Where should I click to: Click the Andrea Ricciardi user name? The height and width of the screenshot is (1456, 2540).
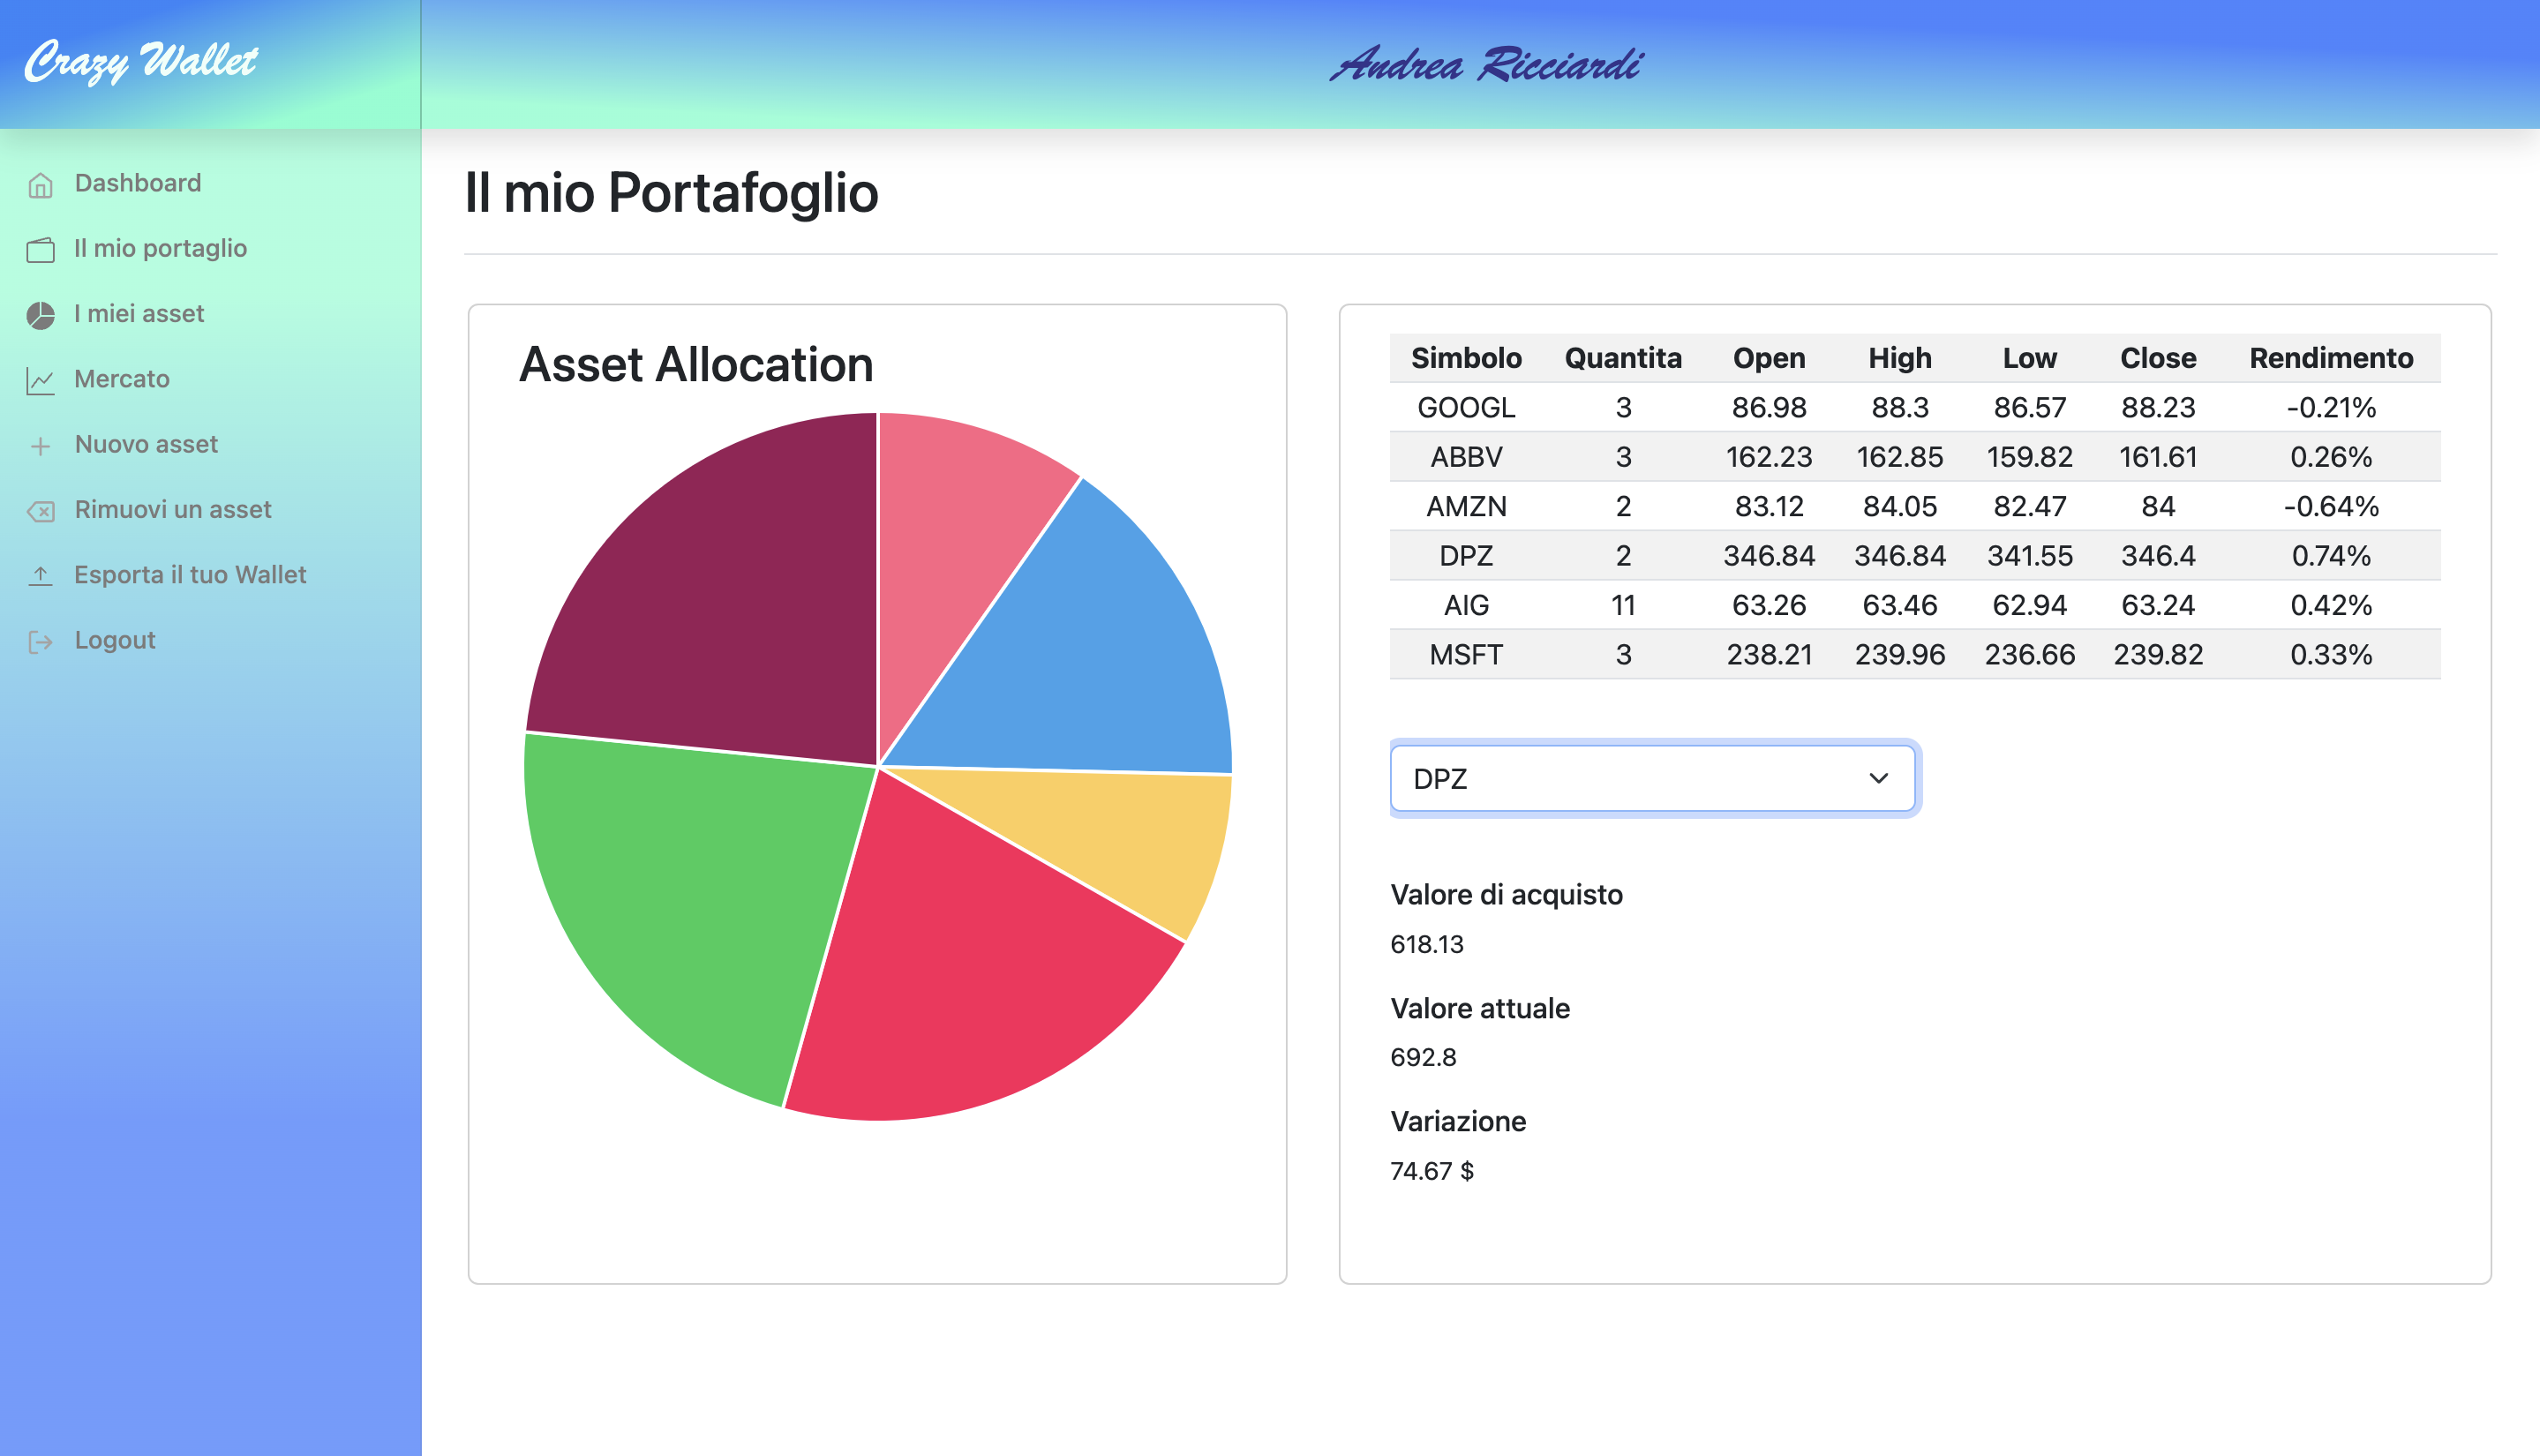pos(1486,65)
